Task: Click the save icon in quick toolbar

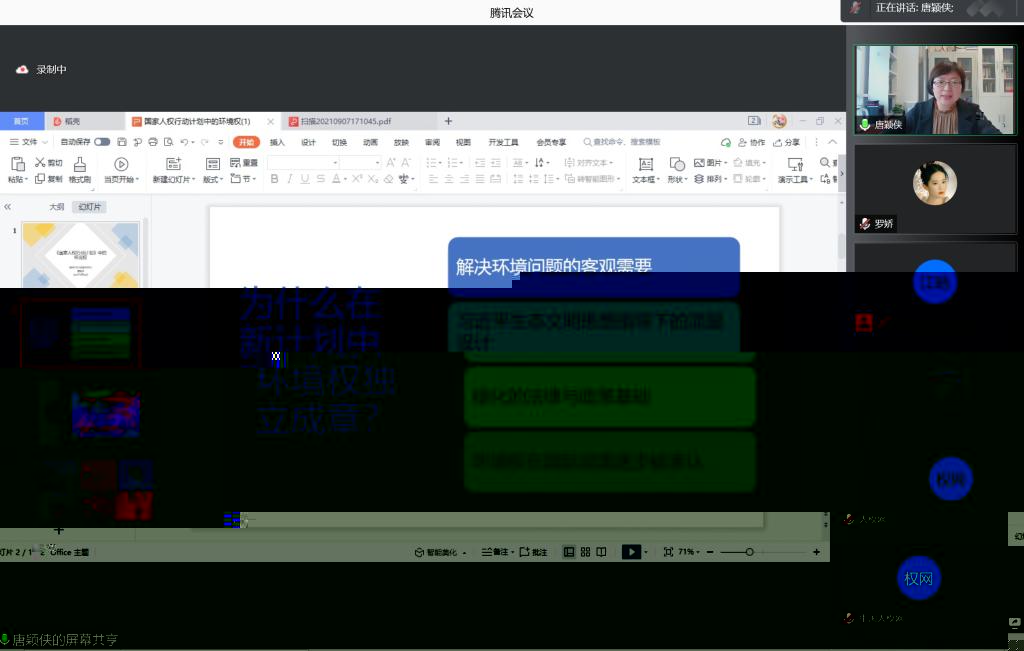Action: tap(122, 142)
